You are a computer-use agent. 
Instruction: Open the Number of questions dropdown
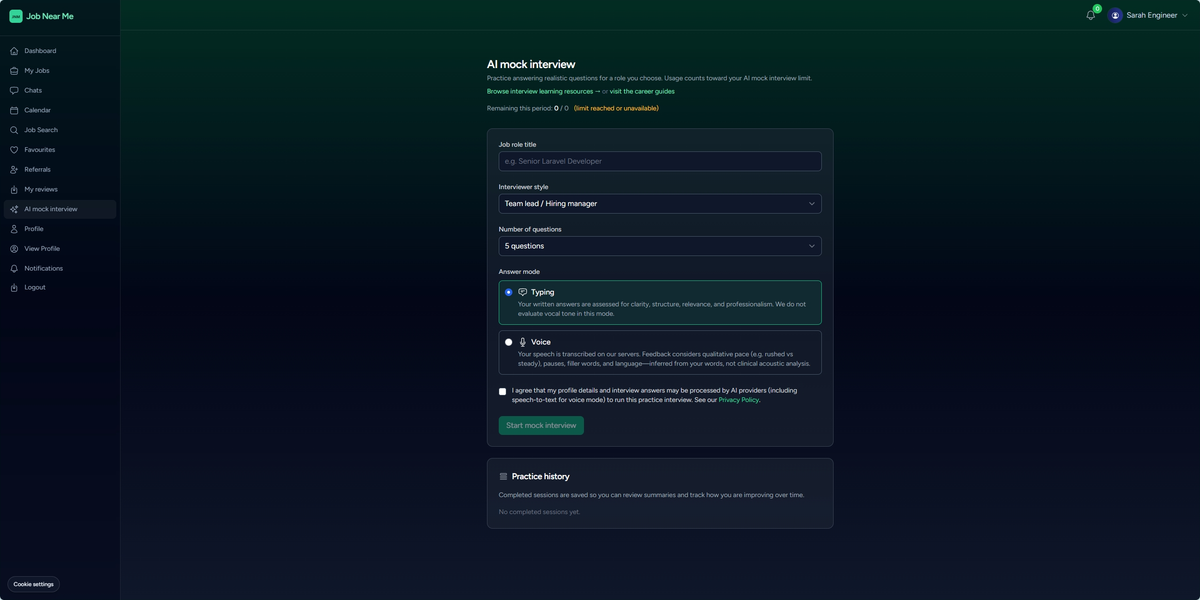click(x=660, y=246)
